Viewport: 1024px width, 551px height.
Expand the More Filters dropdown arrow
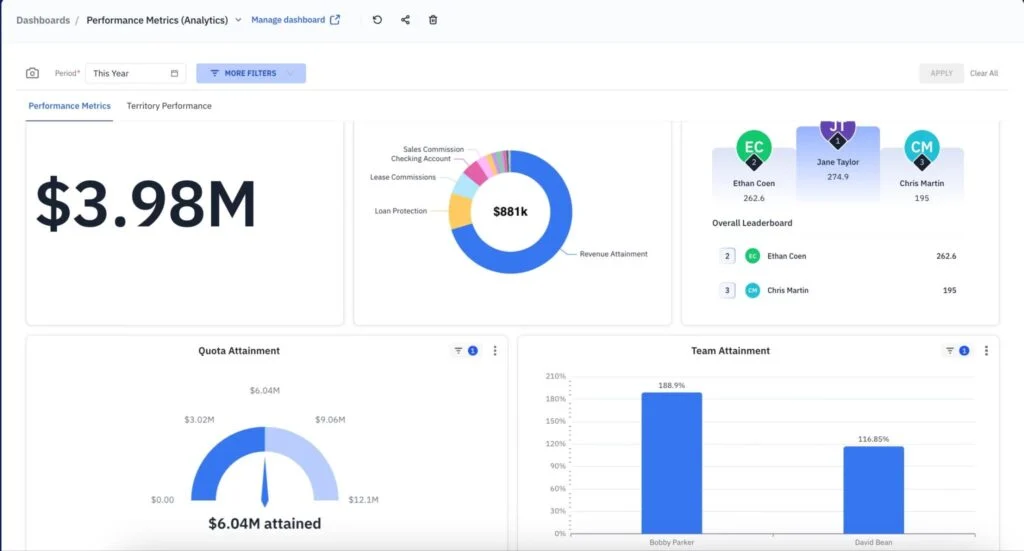[x=291, y=73]
